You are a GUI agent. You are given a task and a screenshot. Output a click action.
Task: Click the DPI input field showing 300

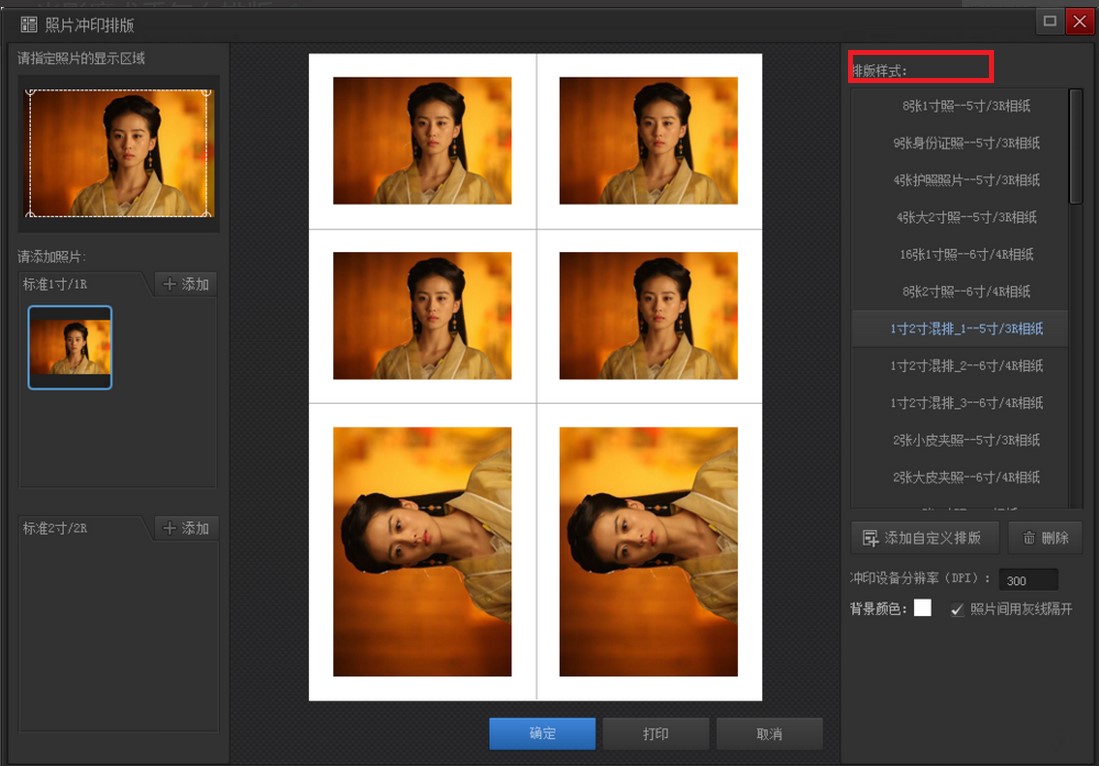click(x=1028, y=580)
